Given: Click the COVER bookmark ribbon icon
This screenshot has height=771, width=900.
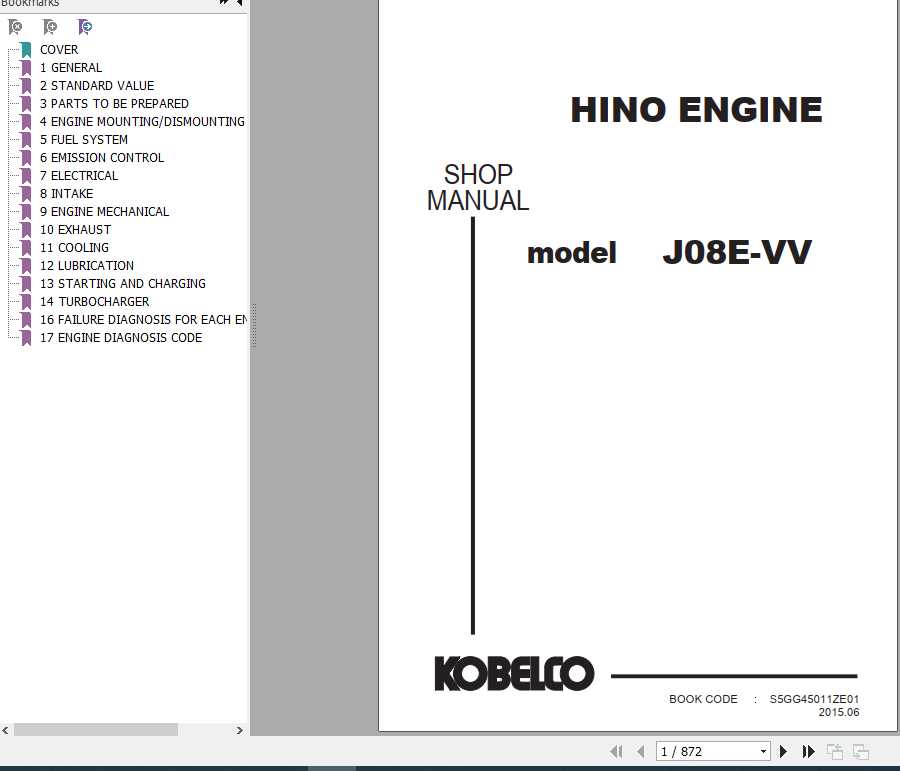Looking at the screenshot, I should tap(26, 50).
